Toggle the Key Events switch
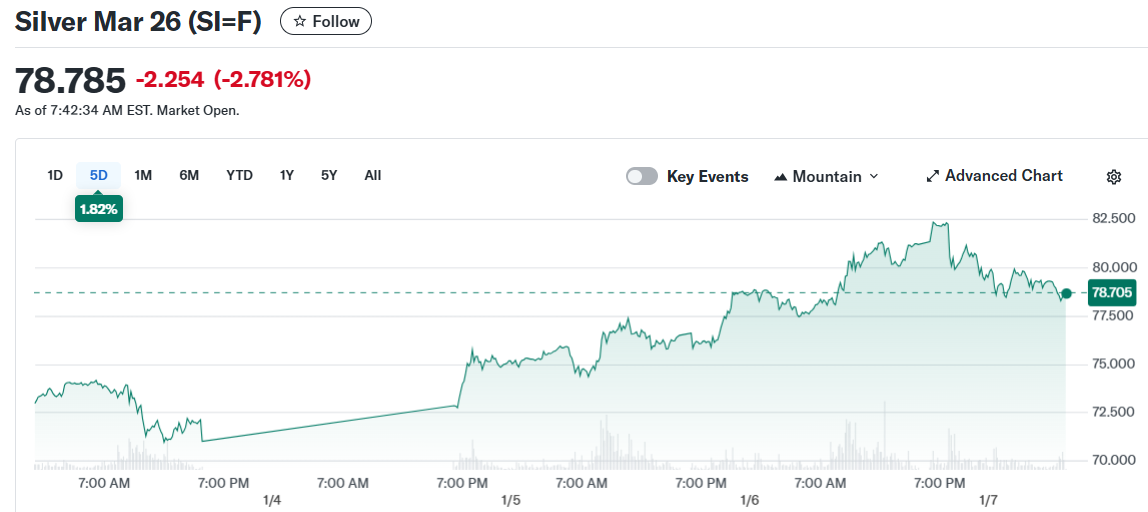Screen dimensions: 1148x512 [642, 176]
